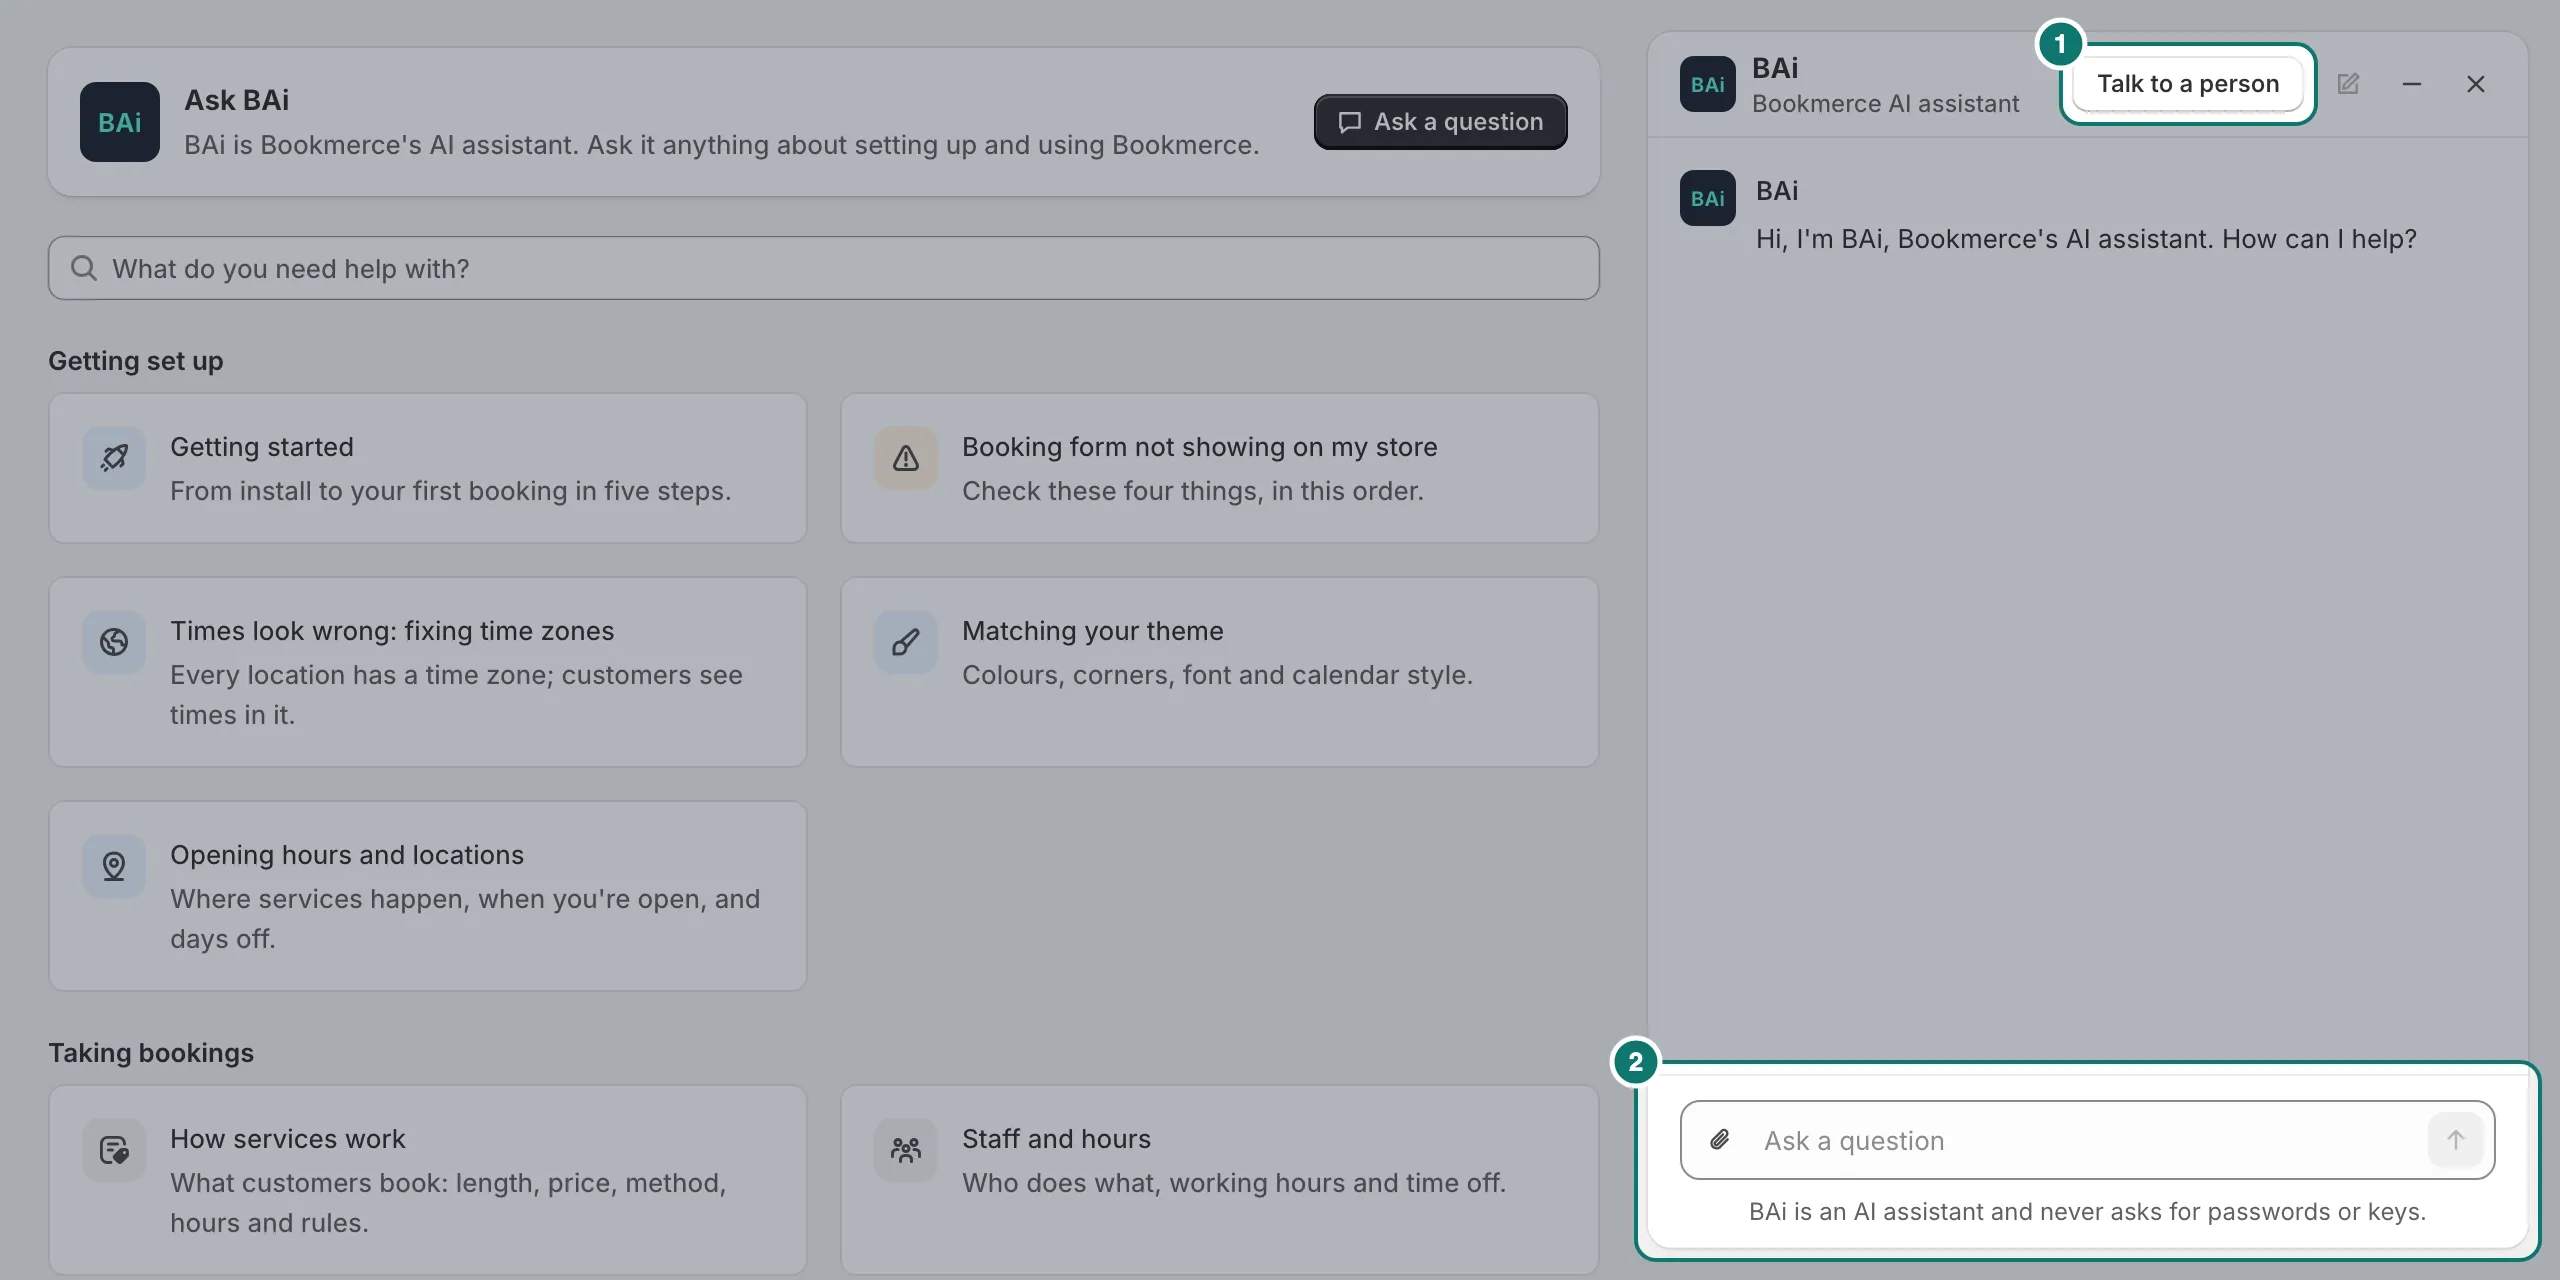Click text From install to your first booking

coord(451,491)
